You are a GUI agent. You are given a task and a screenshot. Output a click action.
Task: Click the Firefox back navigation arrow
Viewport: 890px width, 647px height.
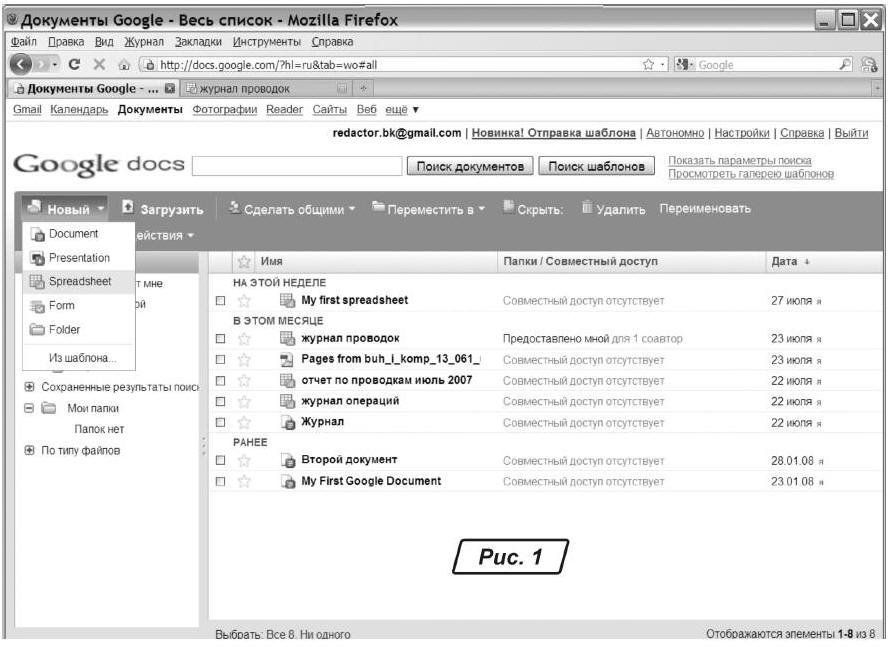click(x=22, y=65)
